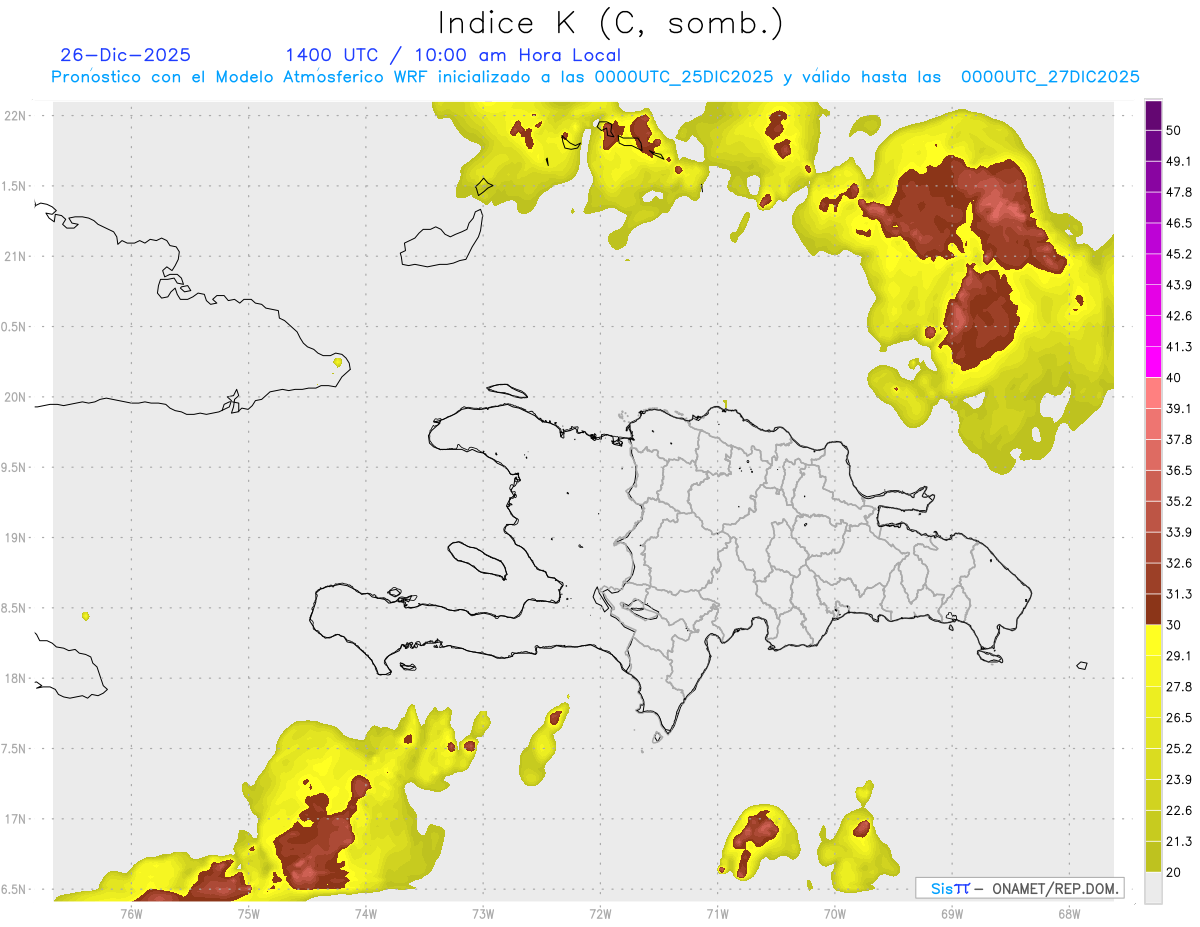Click the colorbar value "42.6"
Screen dimensions: 1200x927
coord(1179,316)
